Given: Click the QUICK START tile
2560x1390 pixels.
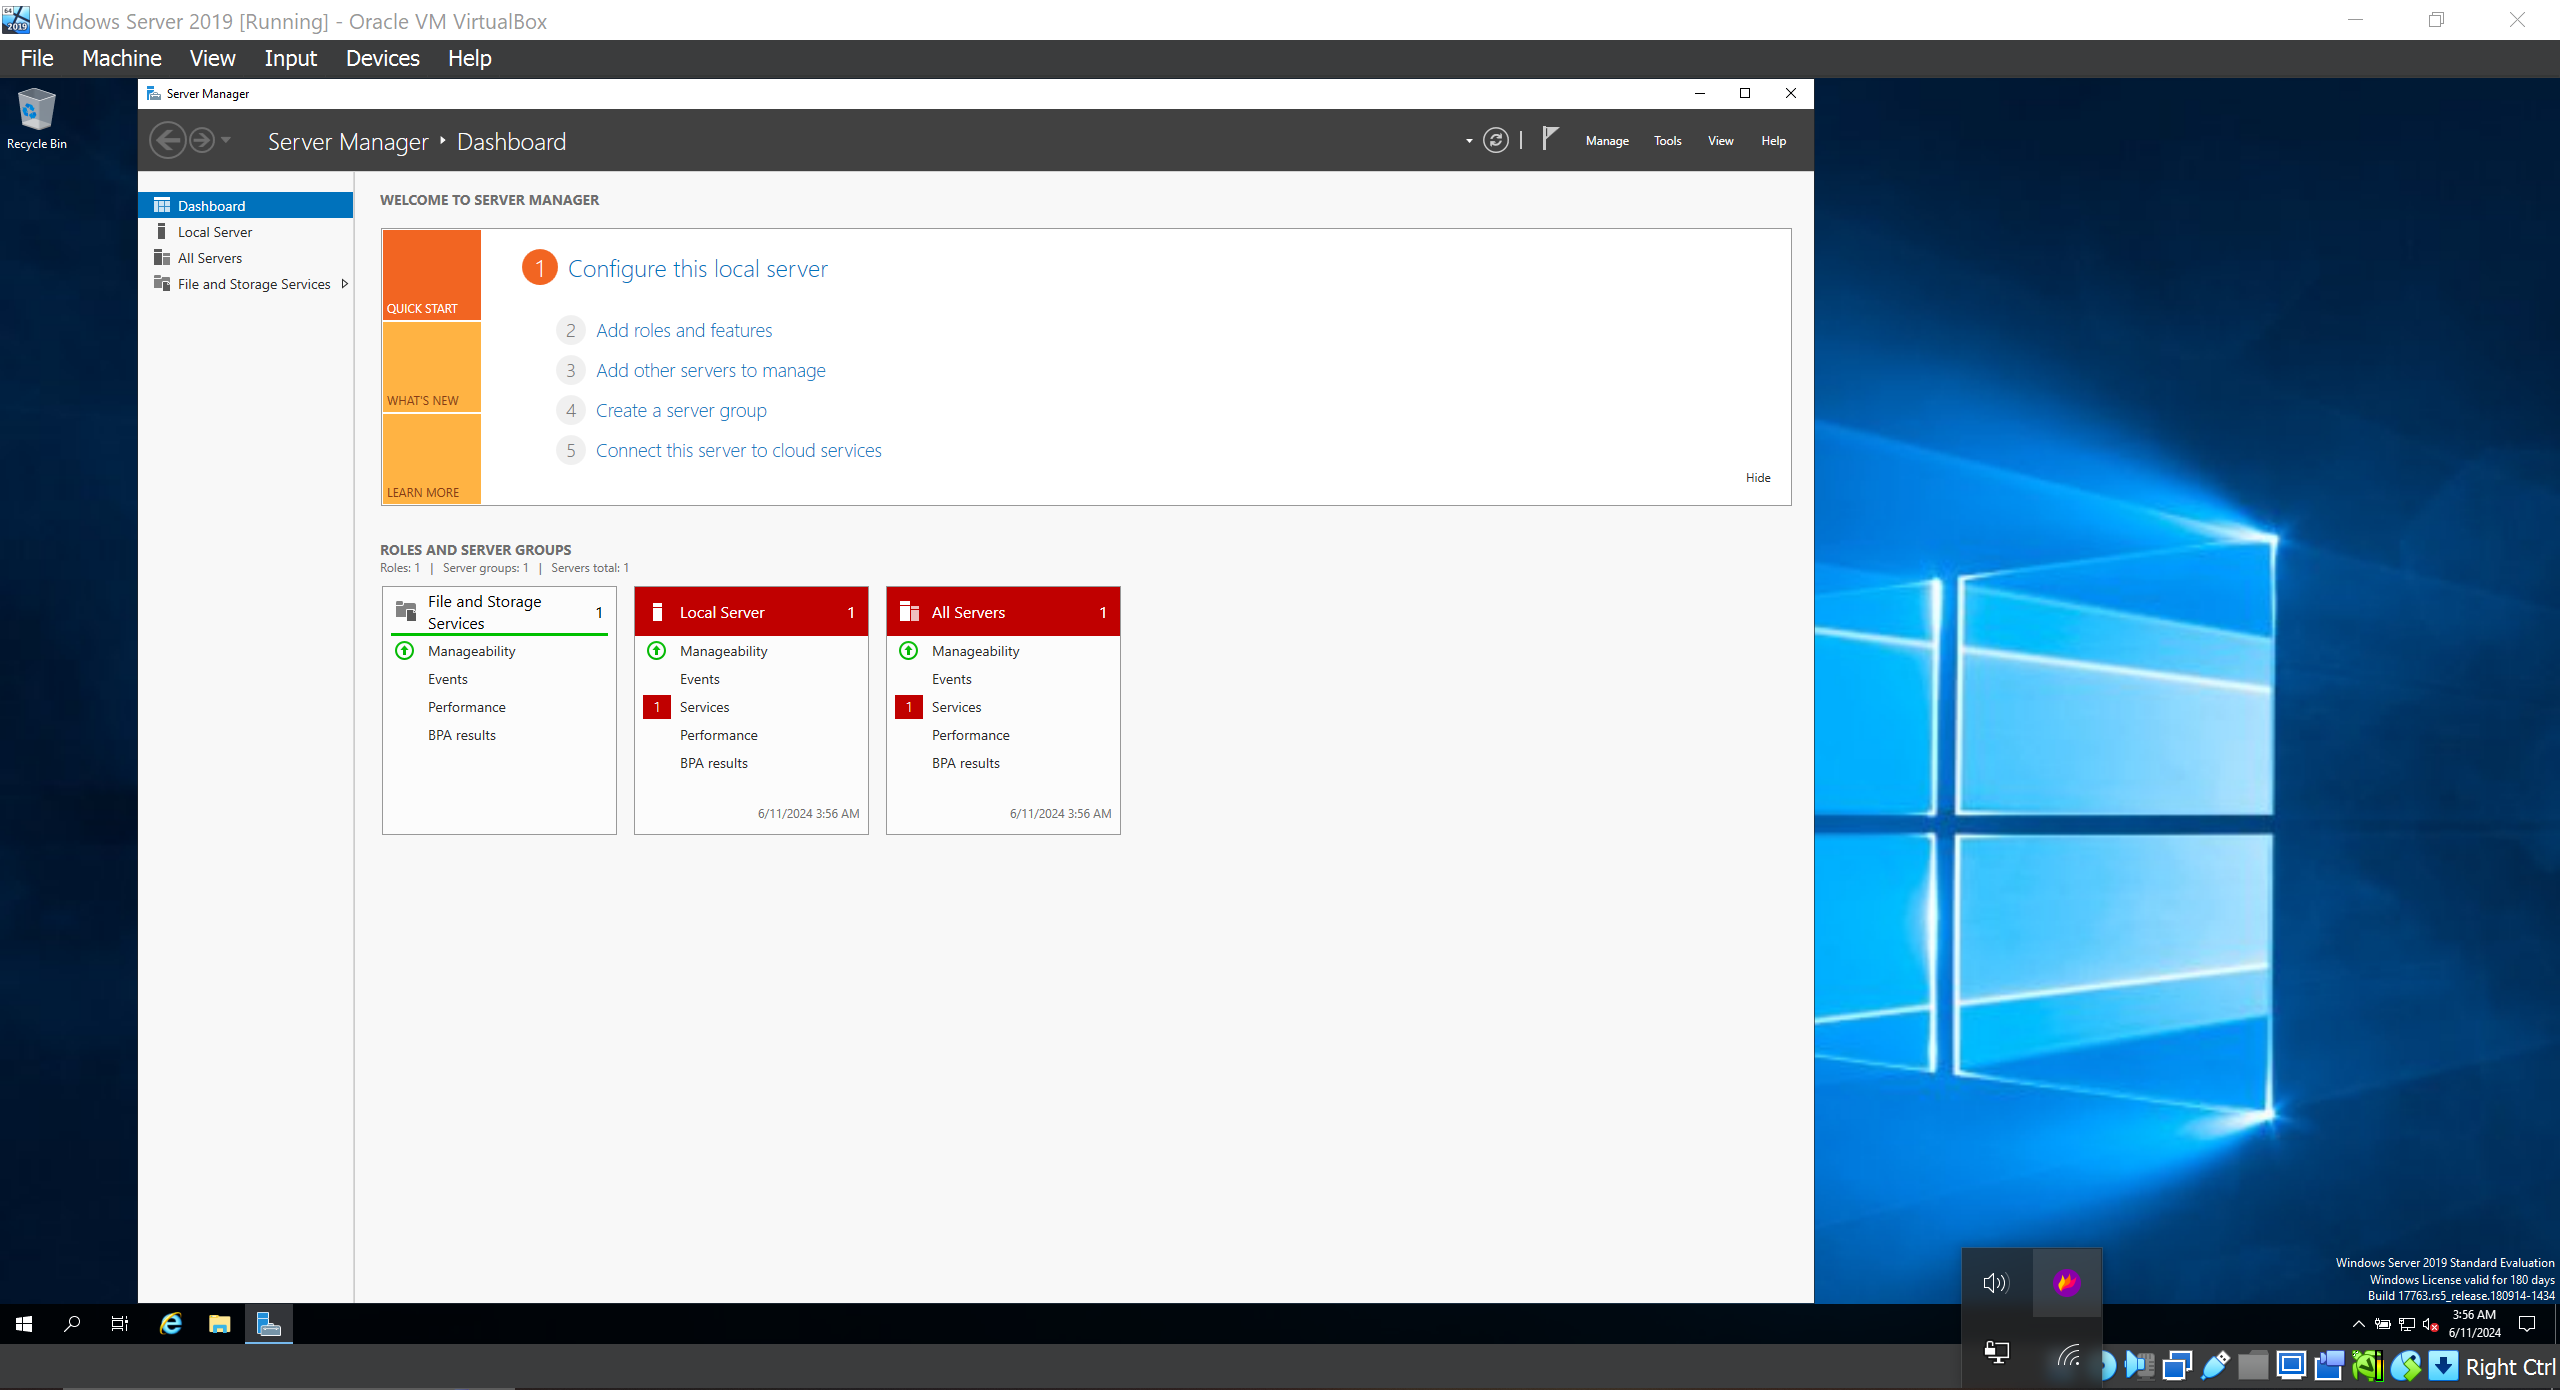Looking at the screenshot, I should (432, 275).
